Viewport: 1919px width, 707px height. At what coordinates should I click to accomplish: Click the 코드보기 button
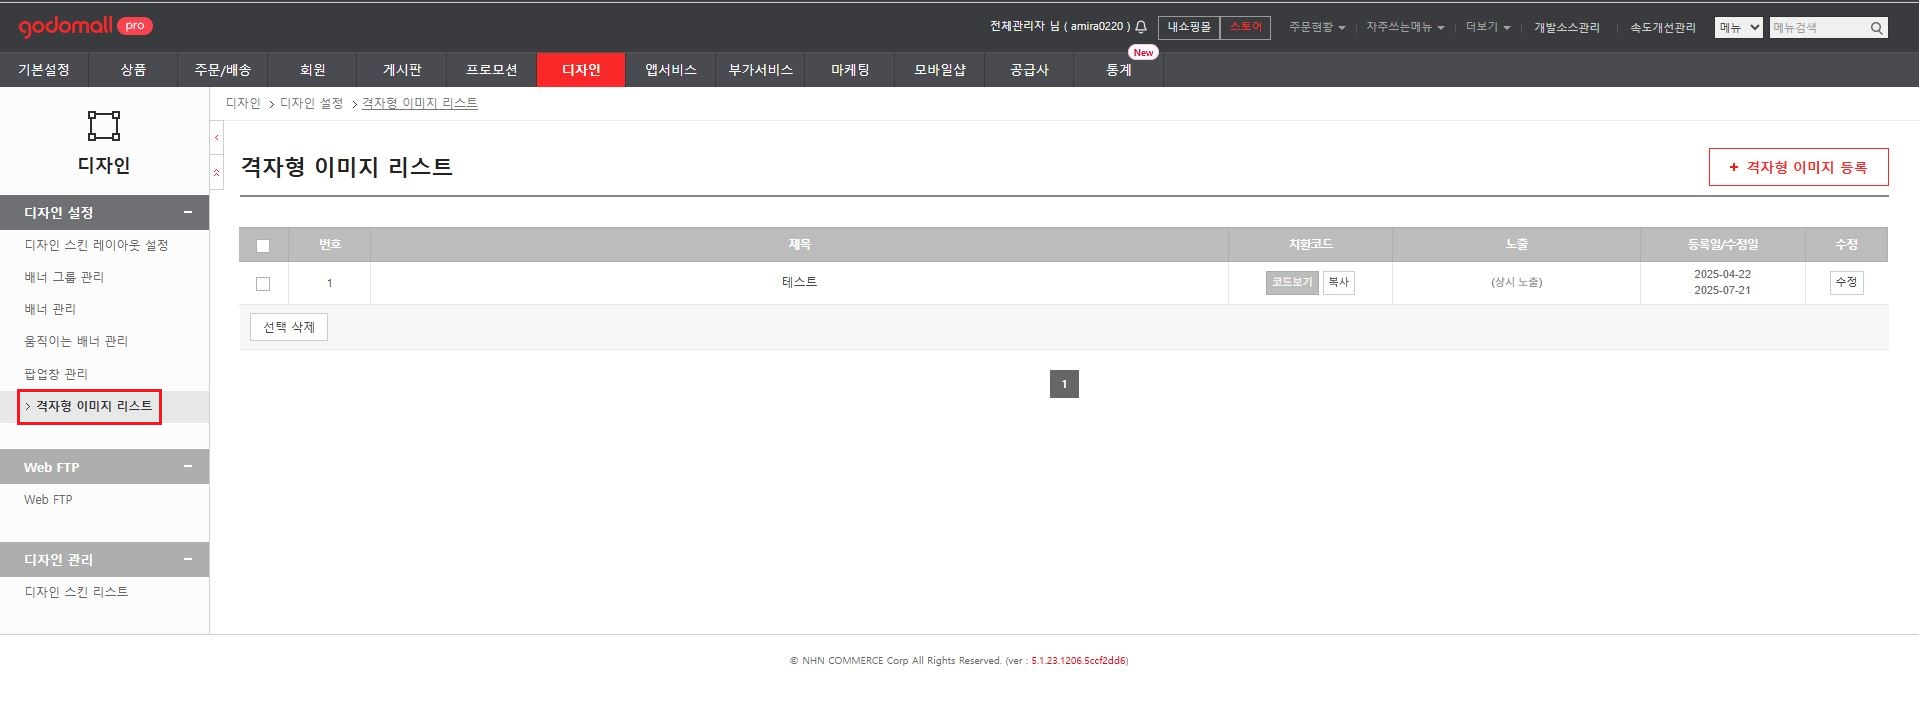point(1292,283)
